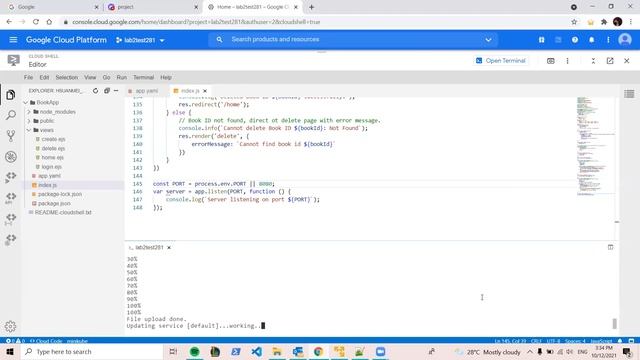Open the Google account avatar
The image size is (640, 360).
[624, 40]
